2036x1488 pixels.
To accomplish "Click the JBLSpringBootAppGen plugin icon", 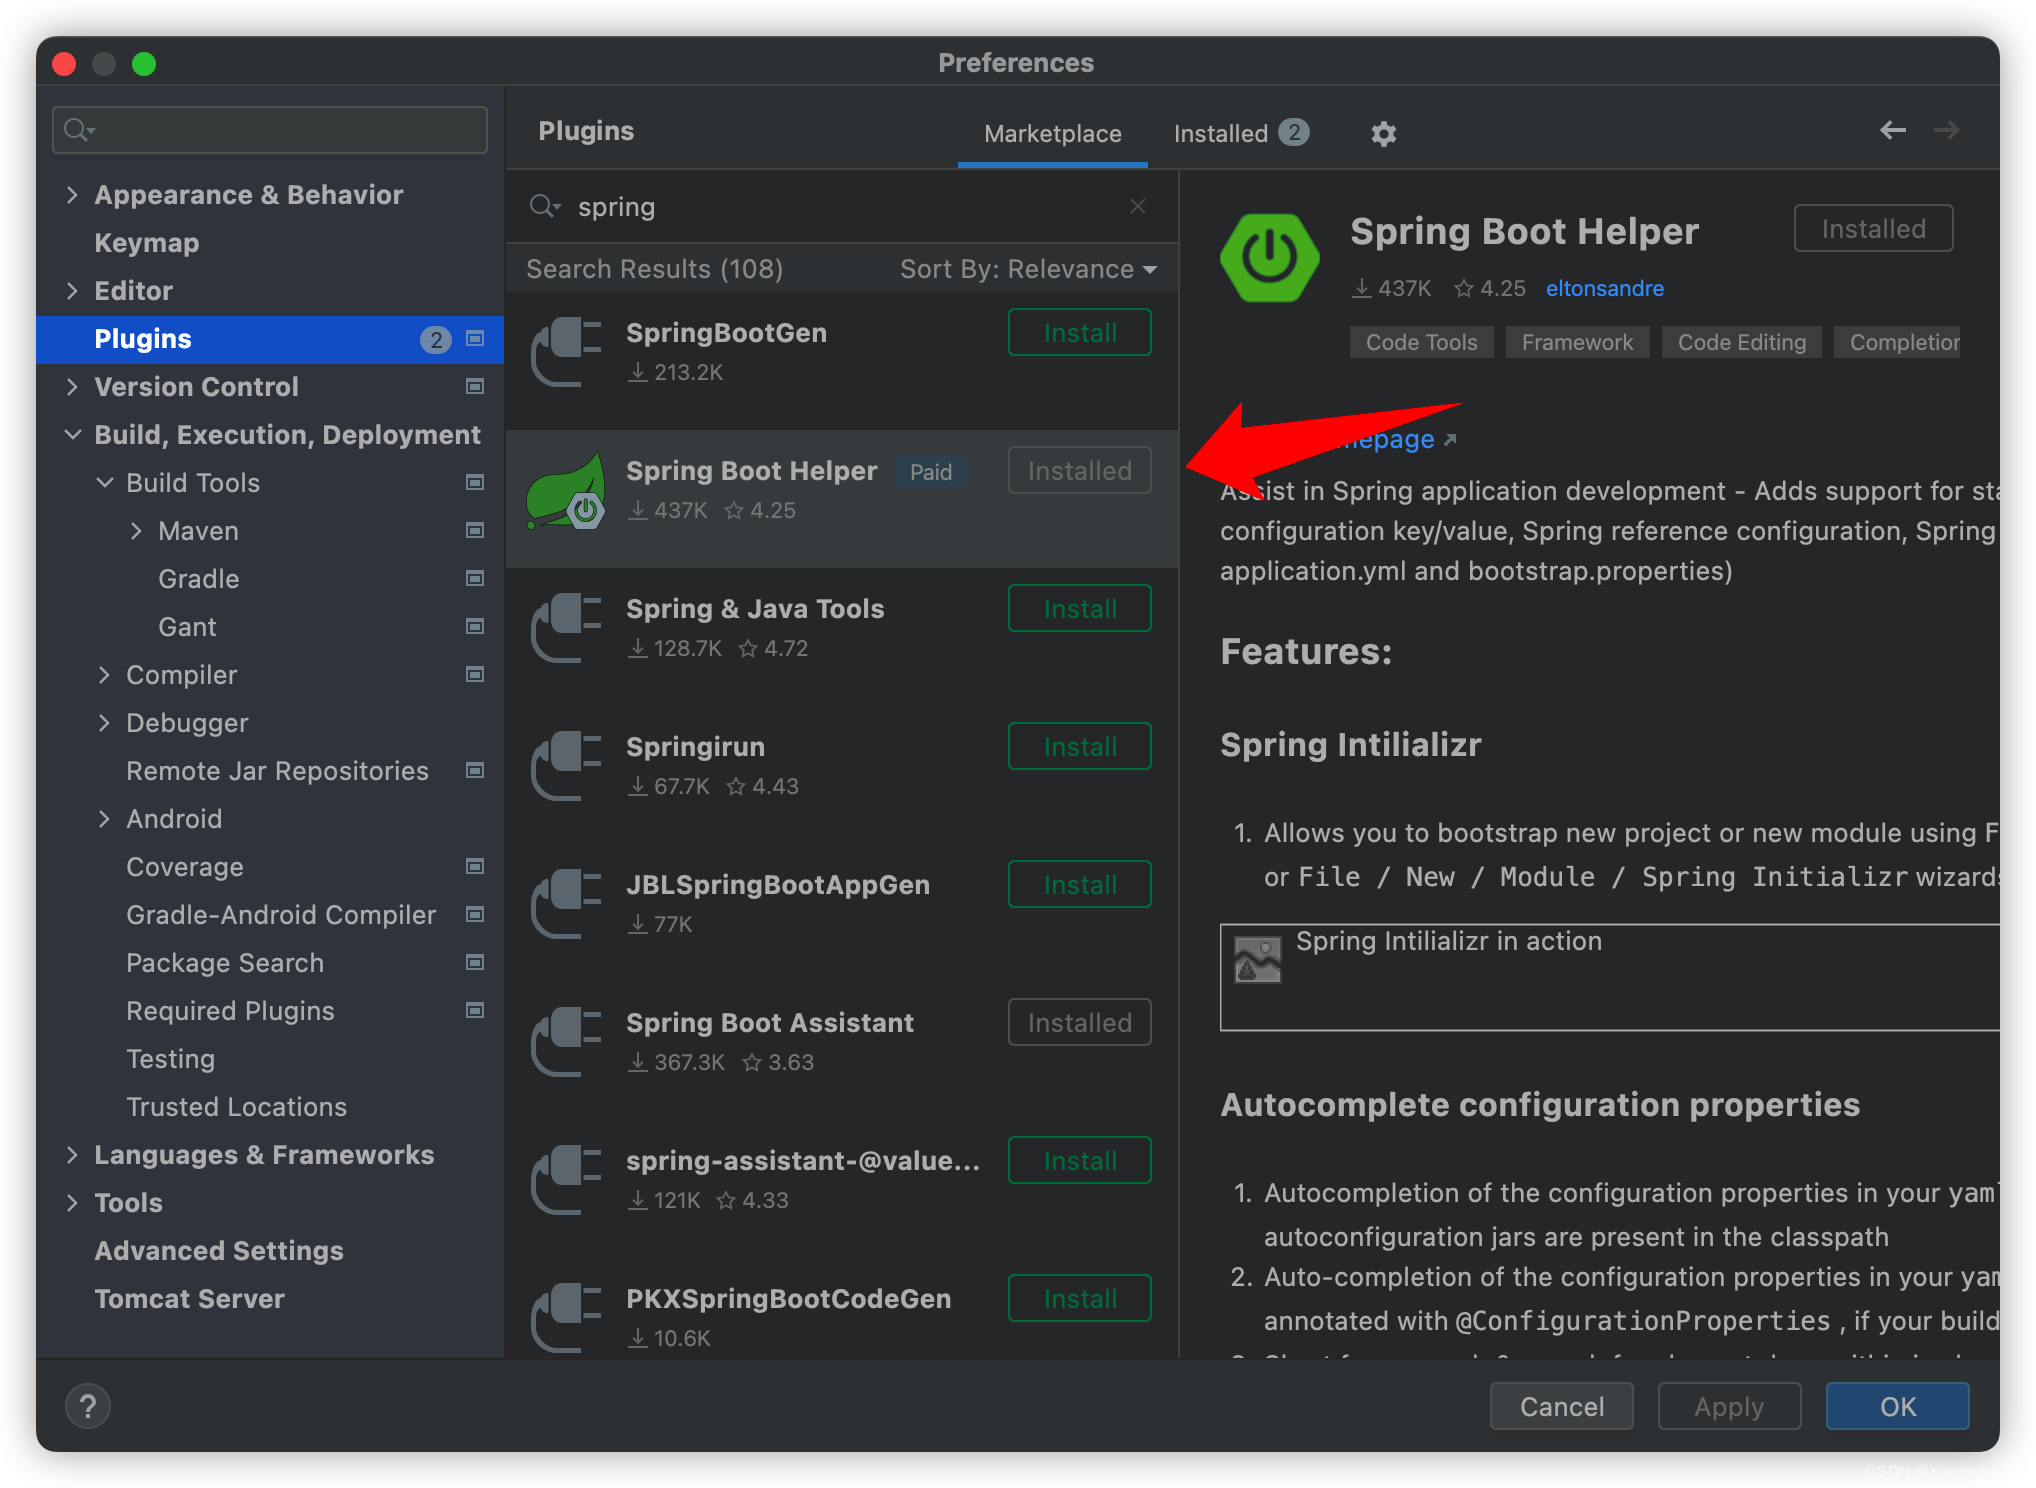I will (566, 903).
